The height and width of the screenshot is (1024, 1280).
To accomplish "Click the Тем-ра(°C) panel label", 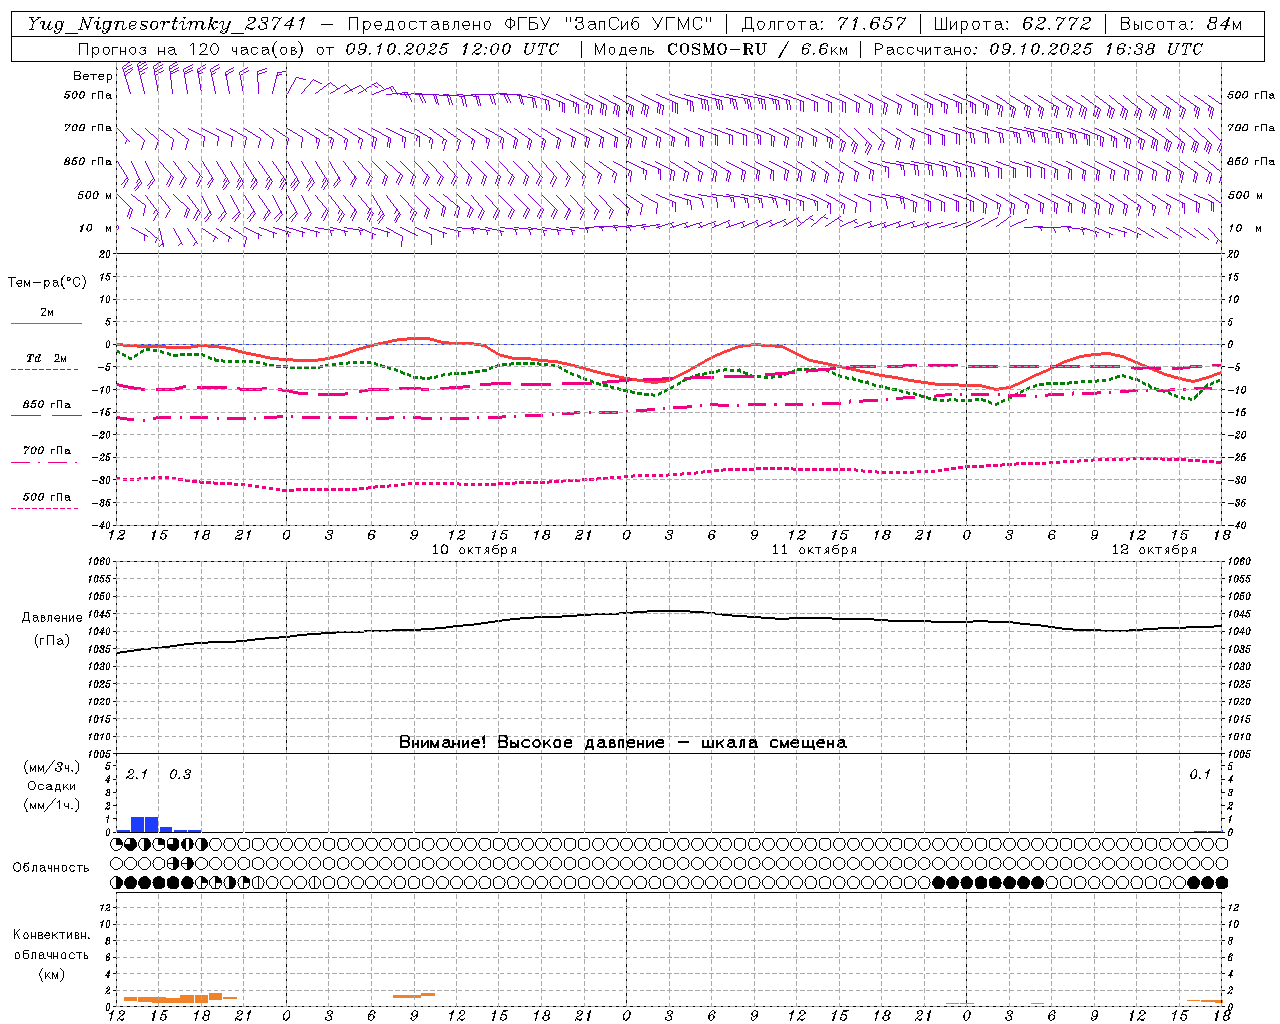I will [x=47, y=282].
